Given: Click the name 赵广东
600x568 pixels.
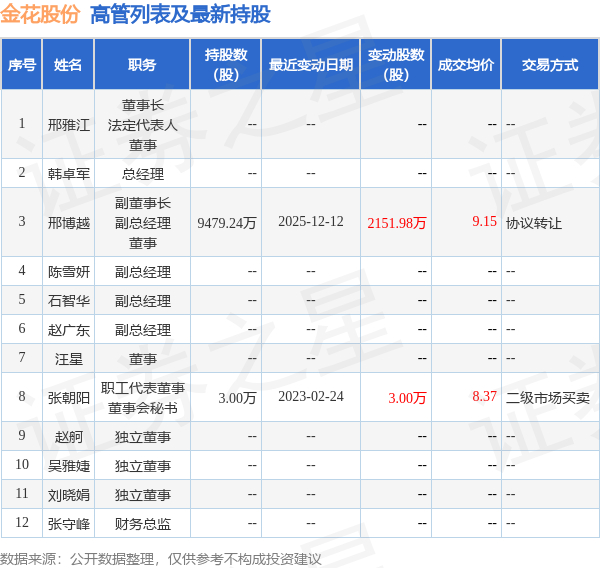Looking at the screenshot, I should click(68, 330).
